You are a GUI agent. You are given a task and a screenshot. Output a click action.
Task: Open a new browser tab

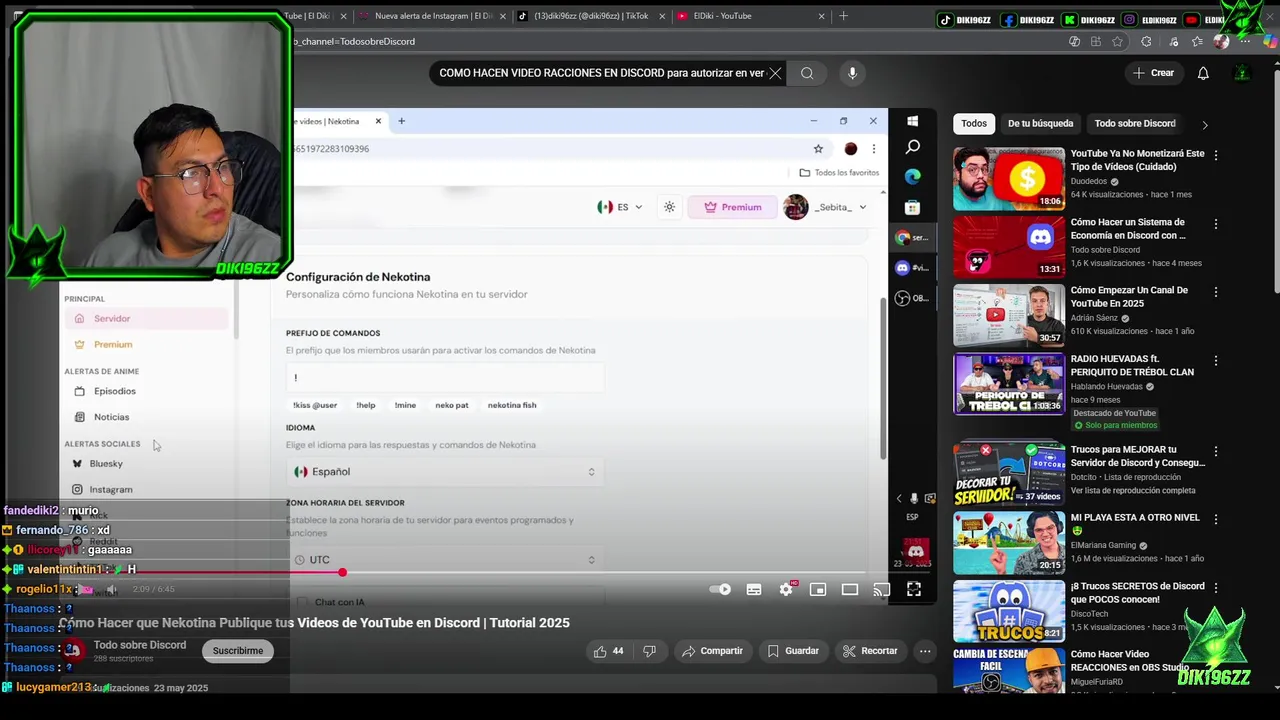pyautogui.click(x=843, y=16)
